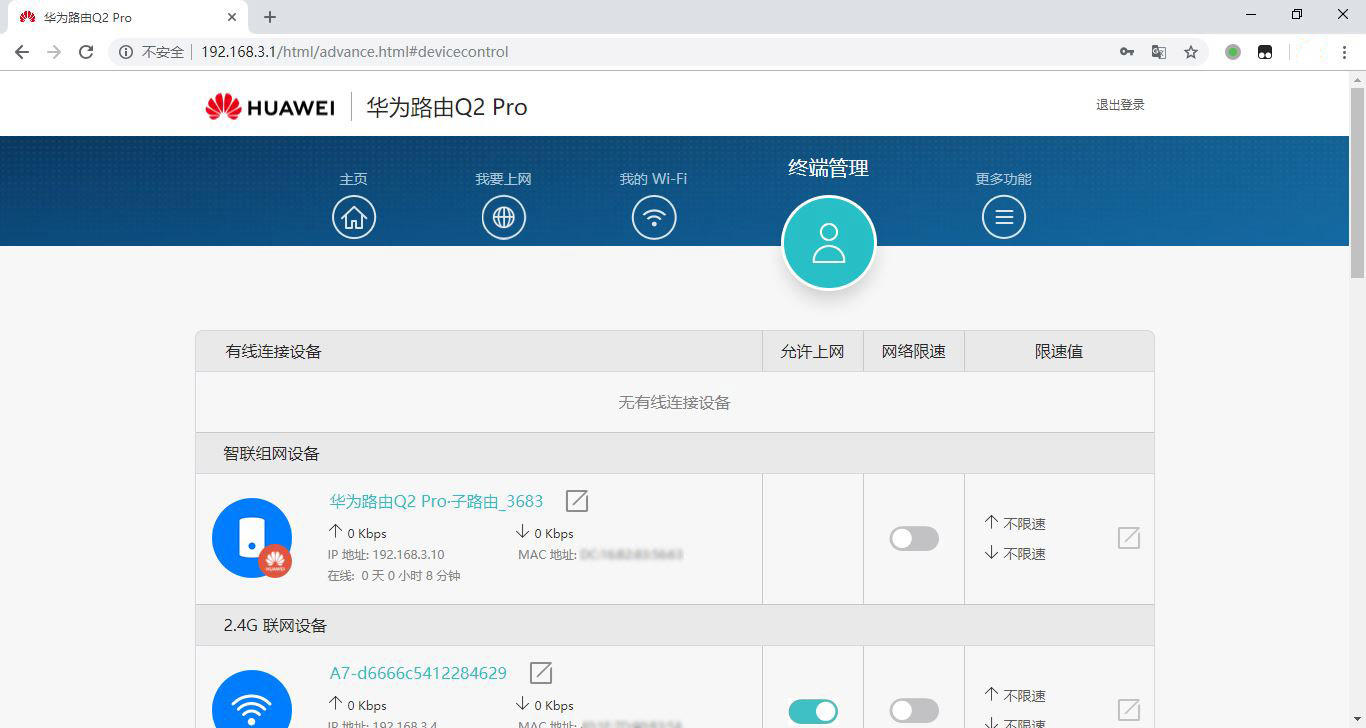Click IP 地址: 192.168.3.10 text
Screen dimensions: 1366x728
(386, 555)
